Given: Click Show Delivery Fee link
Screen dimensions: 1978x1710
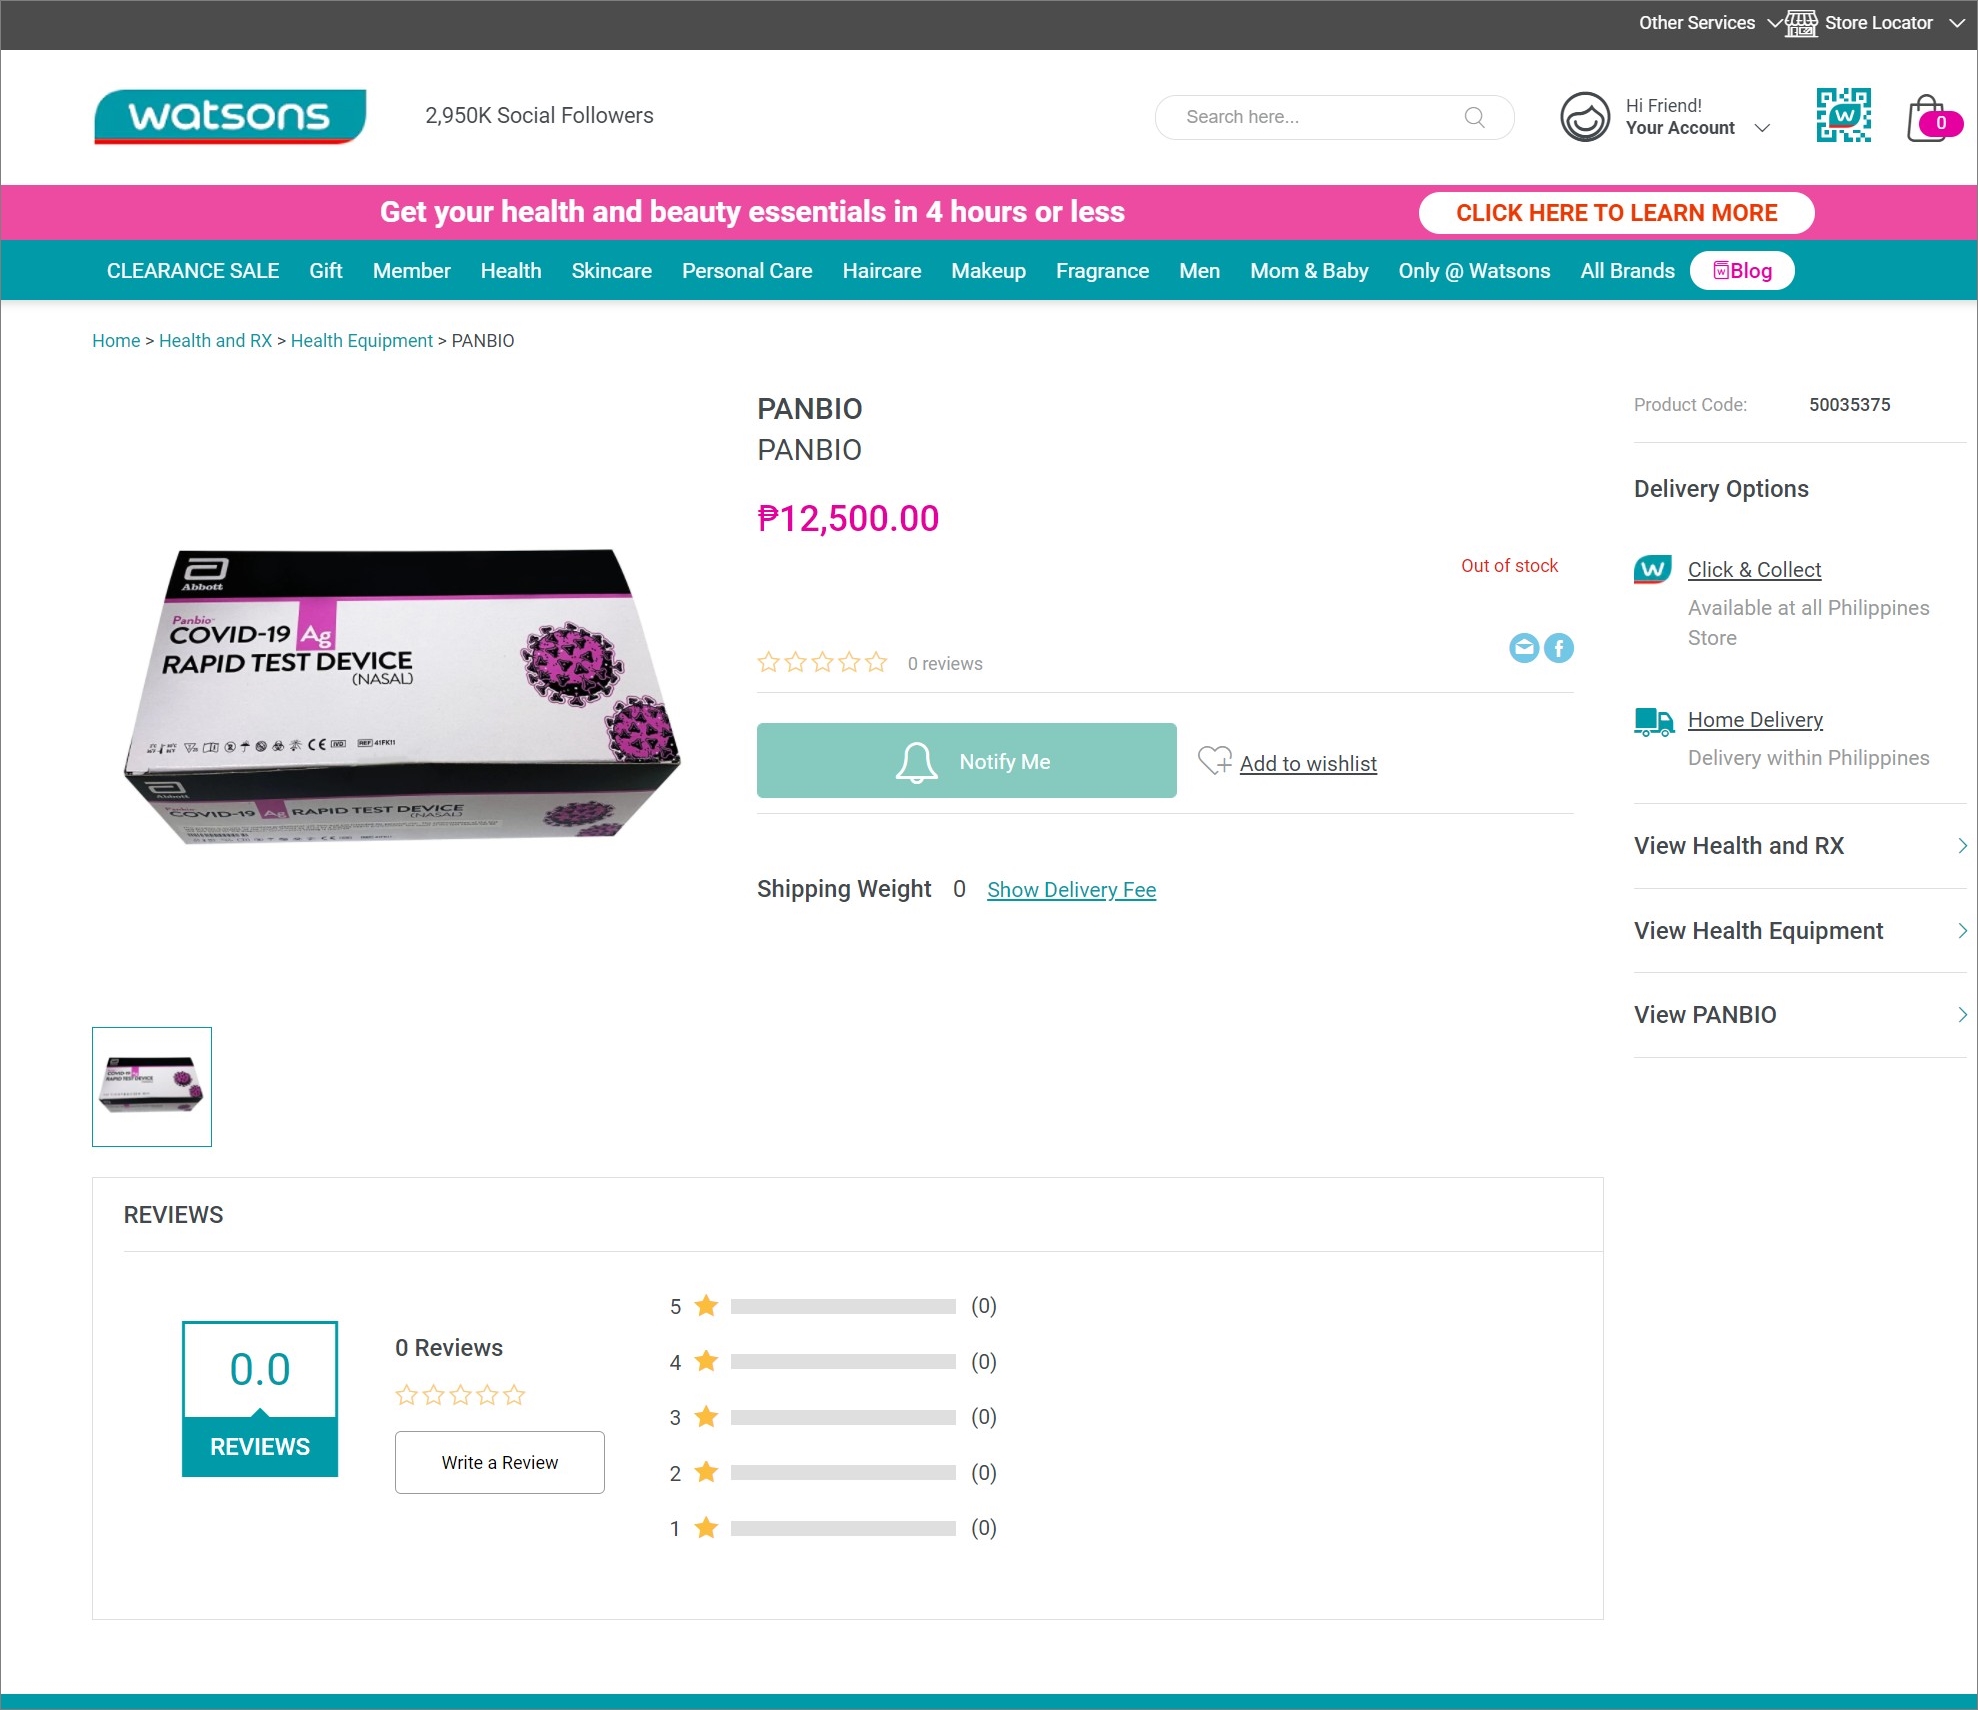Looking at the screenshot, I should point(1071,890).
